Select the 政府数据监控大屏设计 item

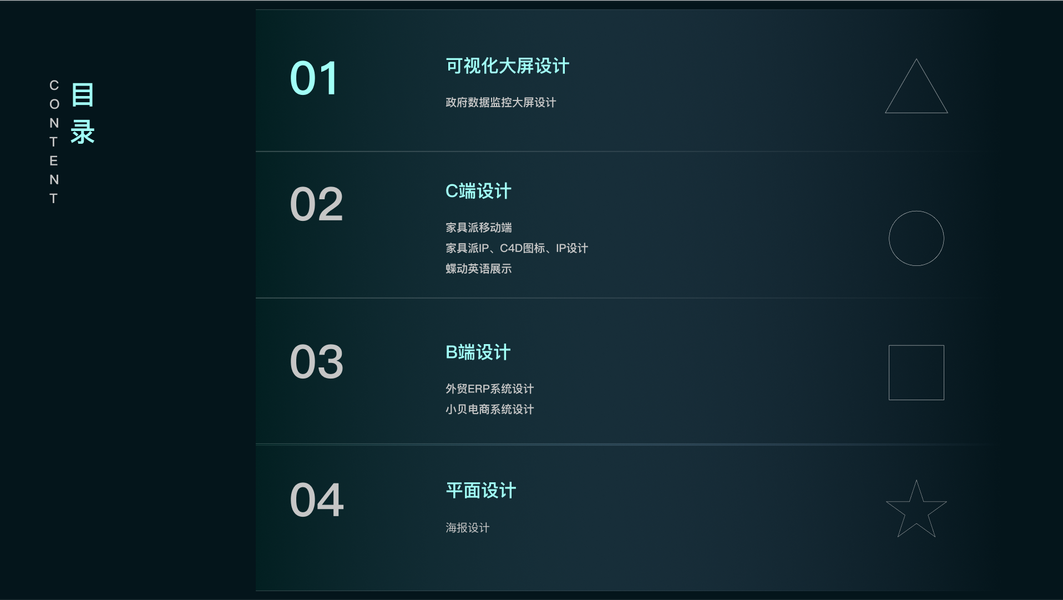point(501,102)
